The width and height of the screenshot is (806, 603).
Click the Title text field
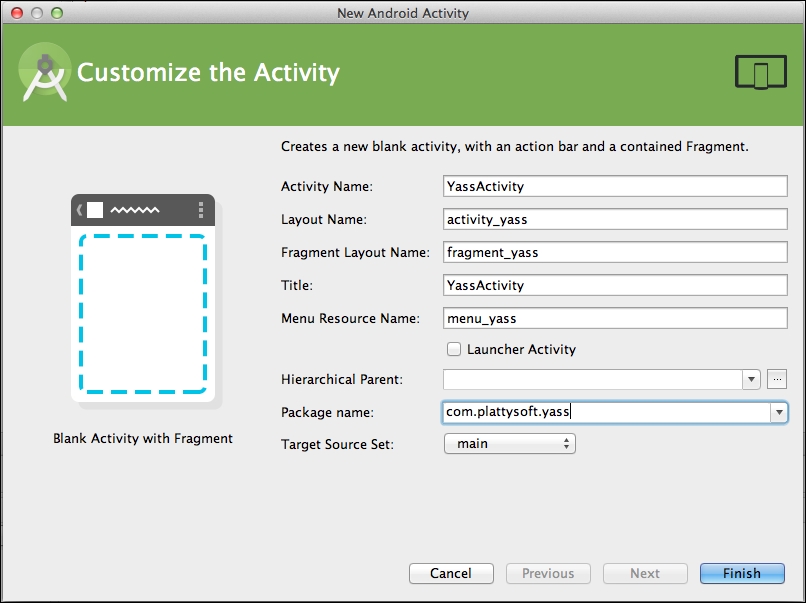[615, 285]
